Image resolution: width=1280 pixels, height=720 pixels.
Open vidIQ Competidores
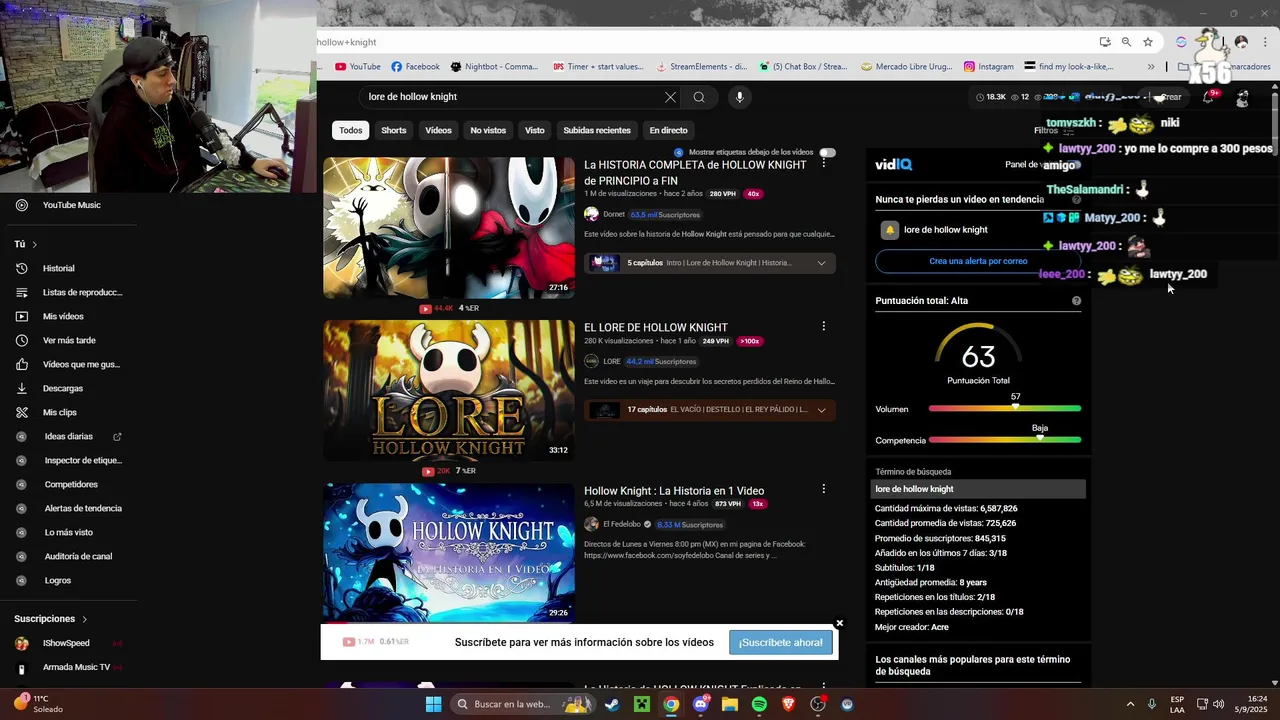(x=70, y=484)
